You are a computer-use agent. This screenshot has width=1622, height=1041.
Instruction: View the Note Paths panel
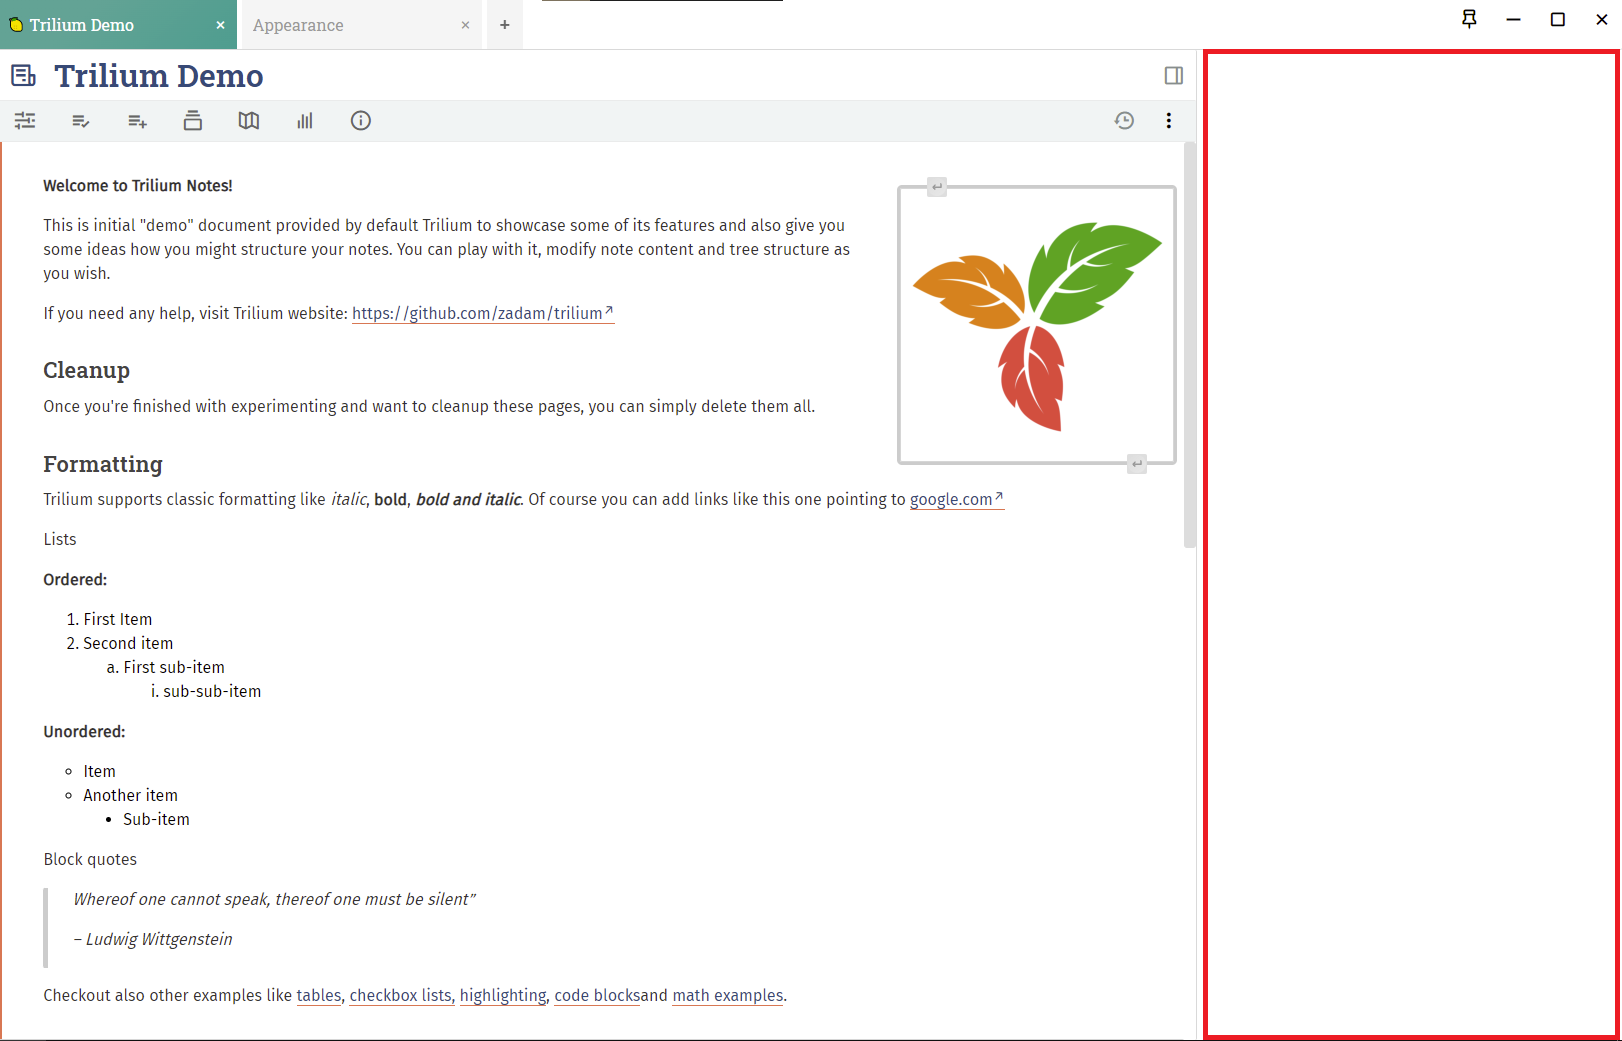pos(193,120)
